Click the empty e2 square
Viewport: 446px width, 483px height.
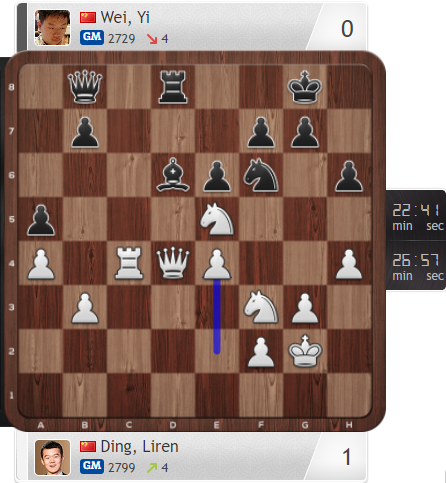(217, 351)
